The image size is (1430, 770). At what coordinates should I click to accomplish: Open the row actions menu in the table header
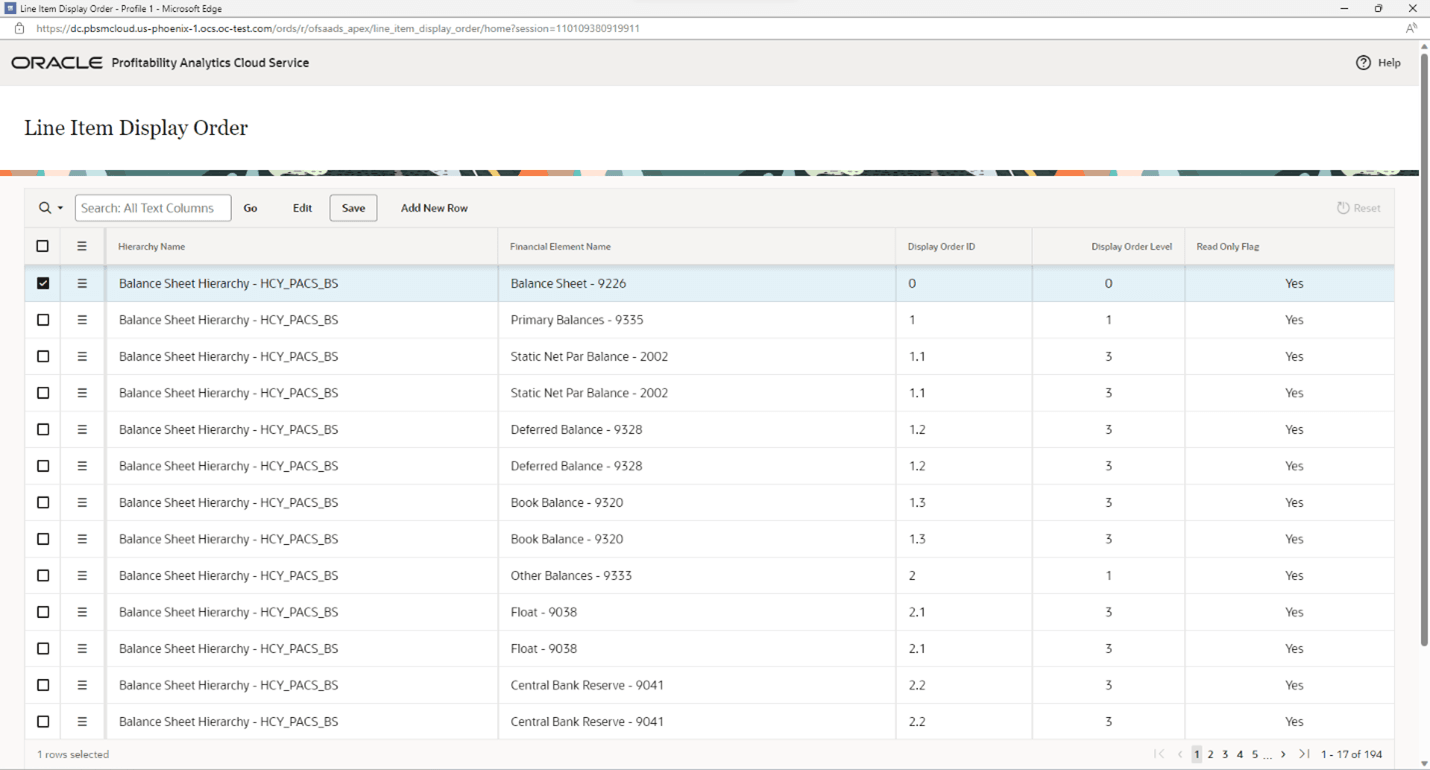(82, 246)
